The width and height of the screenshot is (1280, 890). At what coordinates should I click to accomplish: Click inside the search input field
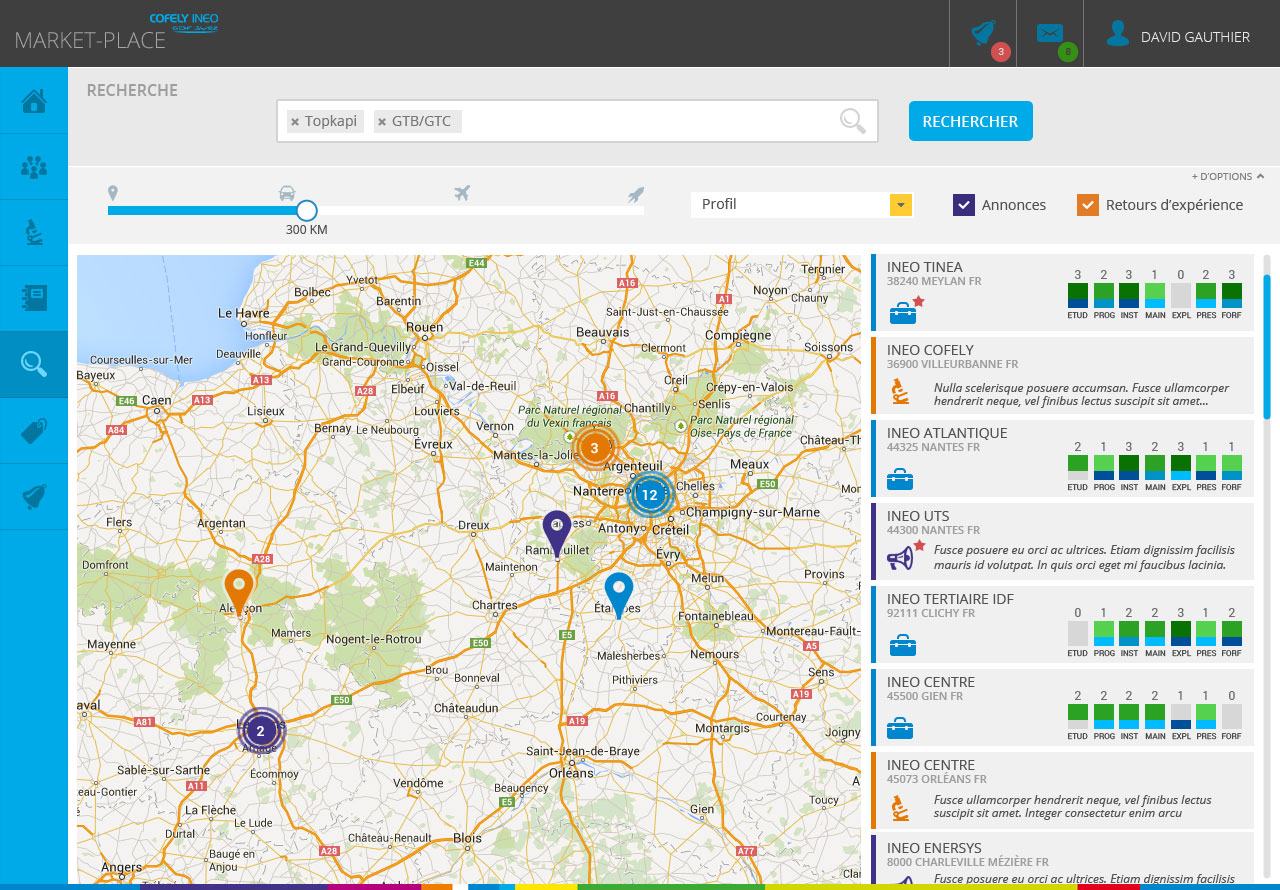[x=577, y=121]
